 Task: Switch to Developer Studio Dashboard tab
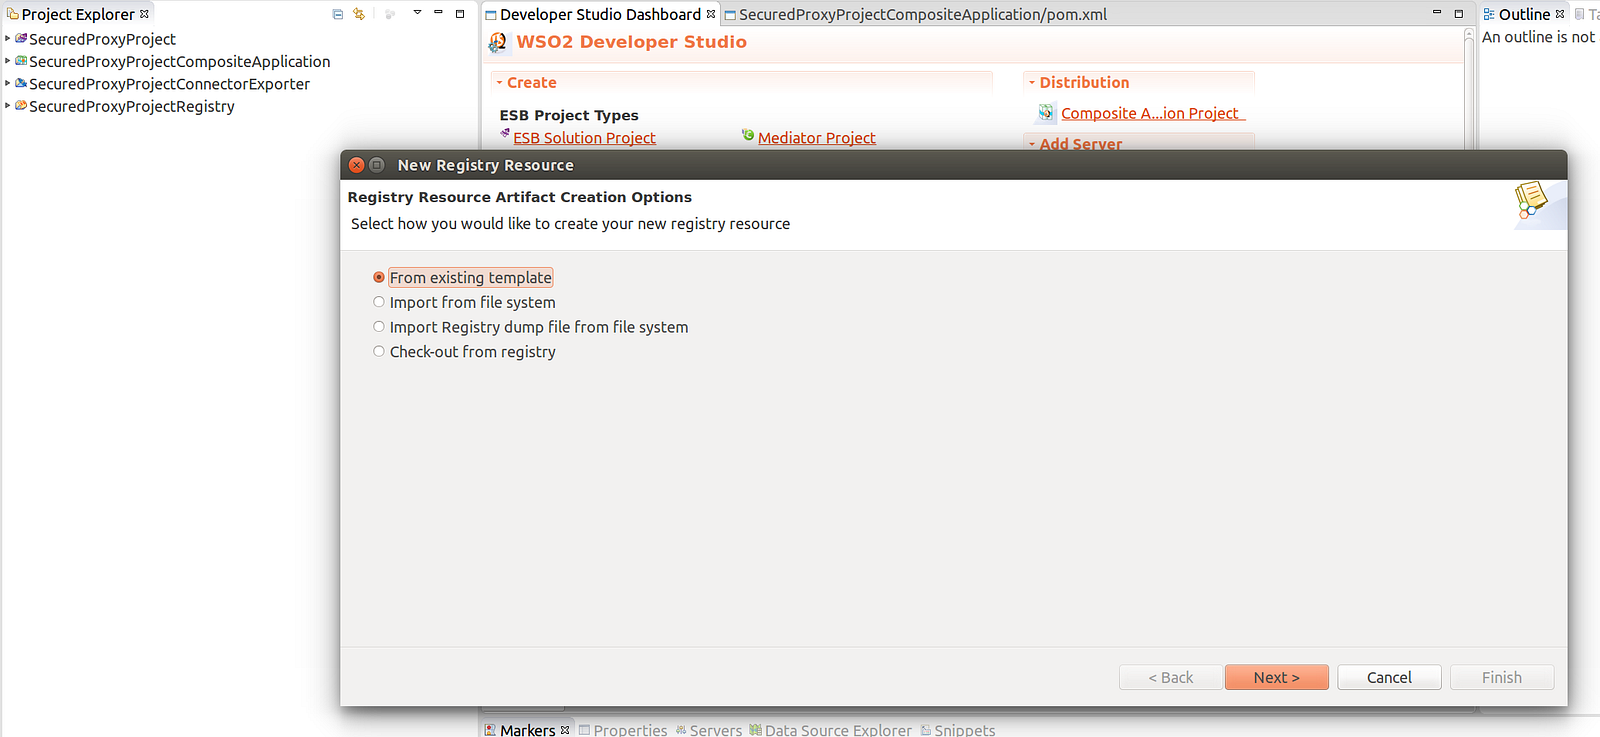click(x=600, y=14)
